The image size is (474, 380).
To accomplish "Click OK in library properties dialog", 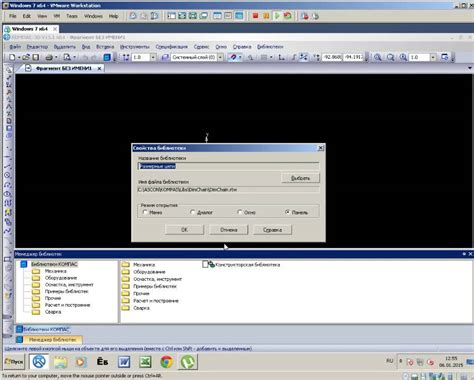I will [x=184, y=230].
